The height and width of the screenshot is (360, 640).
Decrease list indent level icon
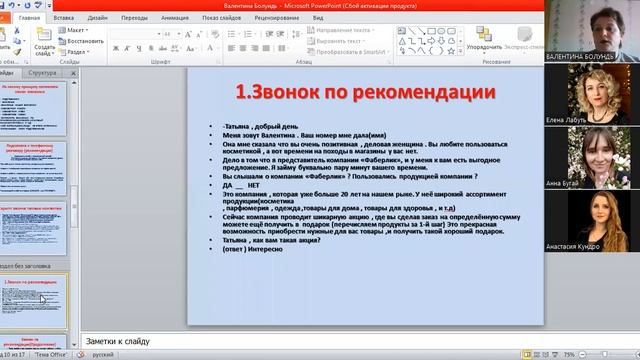click(x=269, y=34)
